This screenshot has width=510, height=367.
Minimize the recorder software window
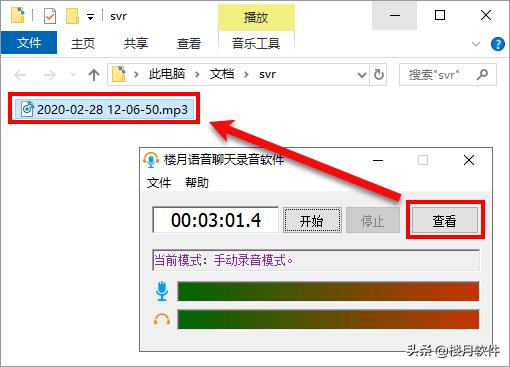tap(378, 160)
